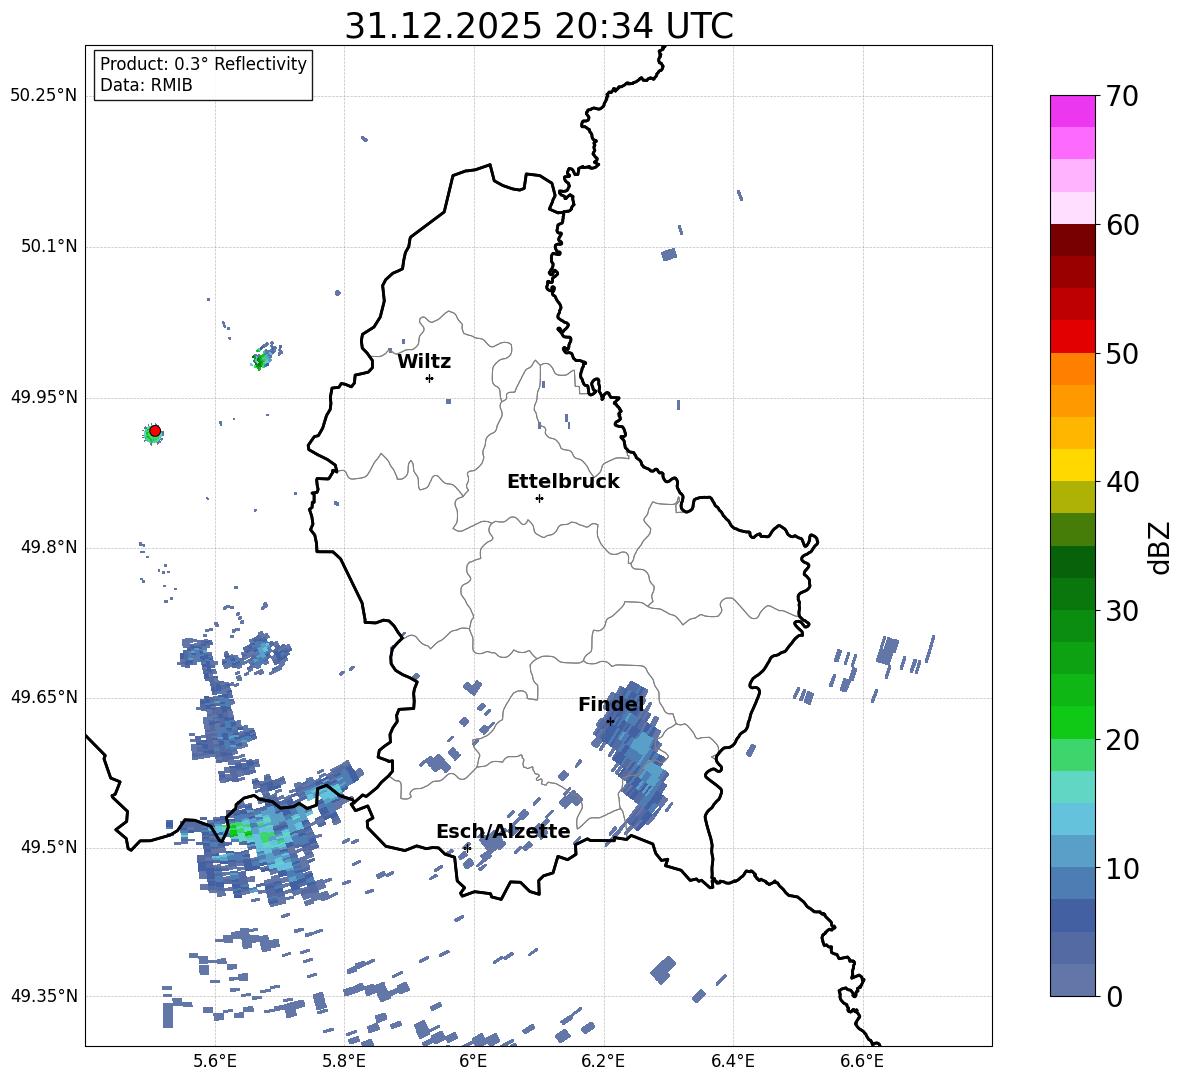Click the colorbar tick label 10
The width and height of the screenshot is (1184, 1081).
click(x=1122, y=869)
